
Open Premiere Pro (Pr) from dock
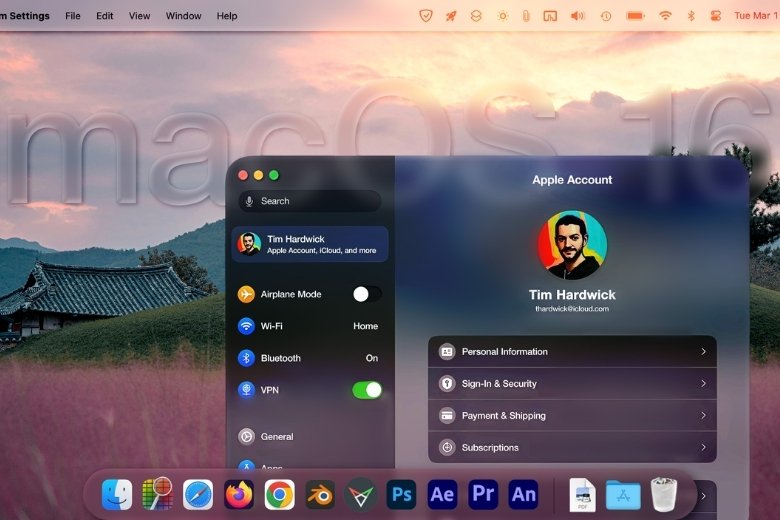(483, 495)
